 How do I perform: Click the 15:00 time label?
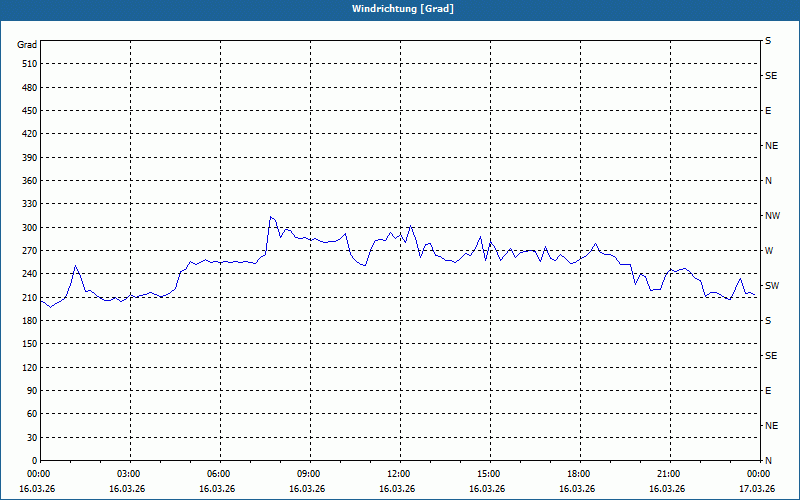pyautogui.click(x=490, y=474)
